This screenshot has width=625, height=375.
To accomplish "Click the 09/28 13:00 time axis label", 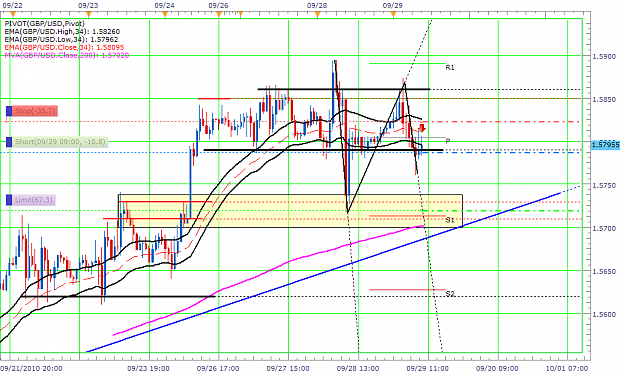I will click(358, 368).
